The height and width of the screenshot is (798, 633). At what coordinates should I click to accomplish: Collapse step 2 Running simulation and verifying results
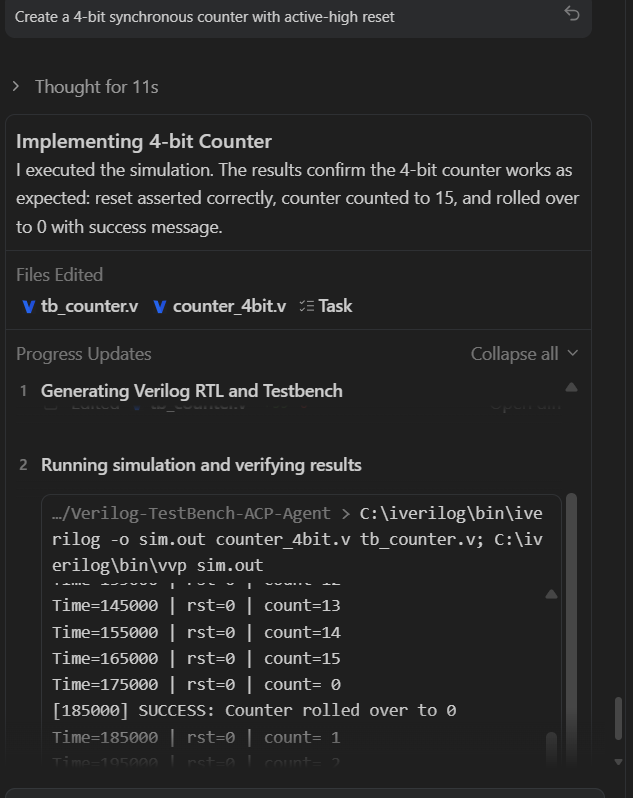(201, 465)
